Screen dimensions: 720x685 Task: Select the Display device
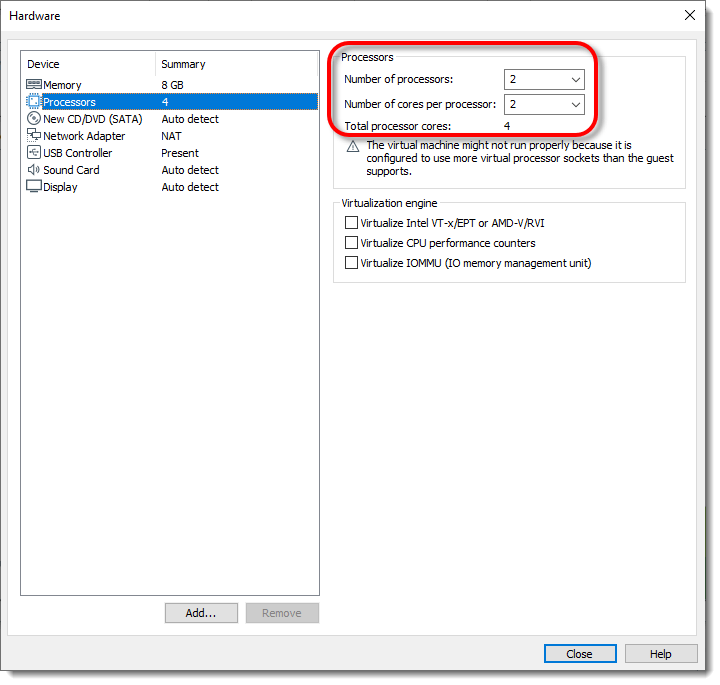60,187
